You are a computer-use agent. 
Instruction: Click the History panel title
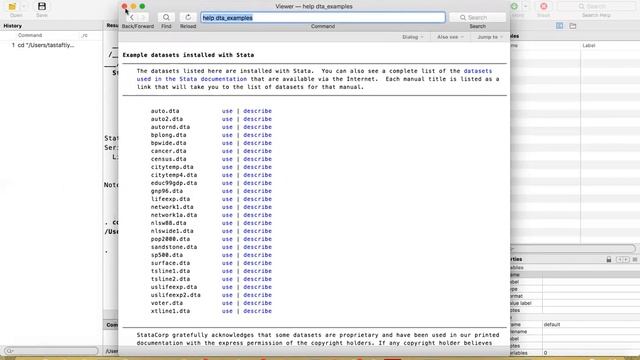click(13, 26)
